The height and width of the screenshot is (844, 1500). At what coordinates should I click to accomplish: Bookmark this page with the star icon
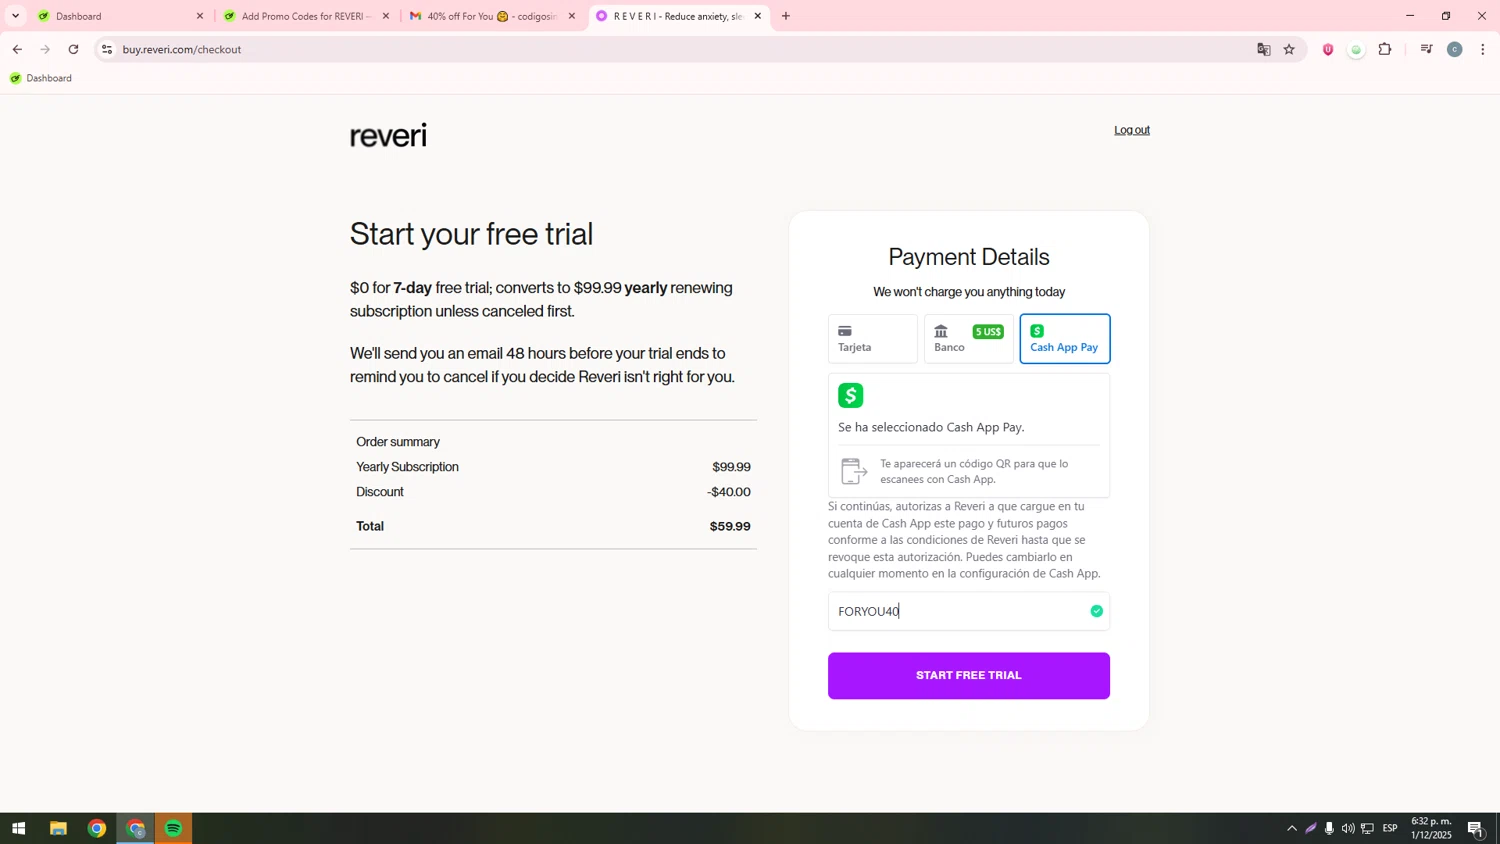pyautogui.click(x=1289, y=49)
